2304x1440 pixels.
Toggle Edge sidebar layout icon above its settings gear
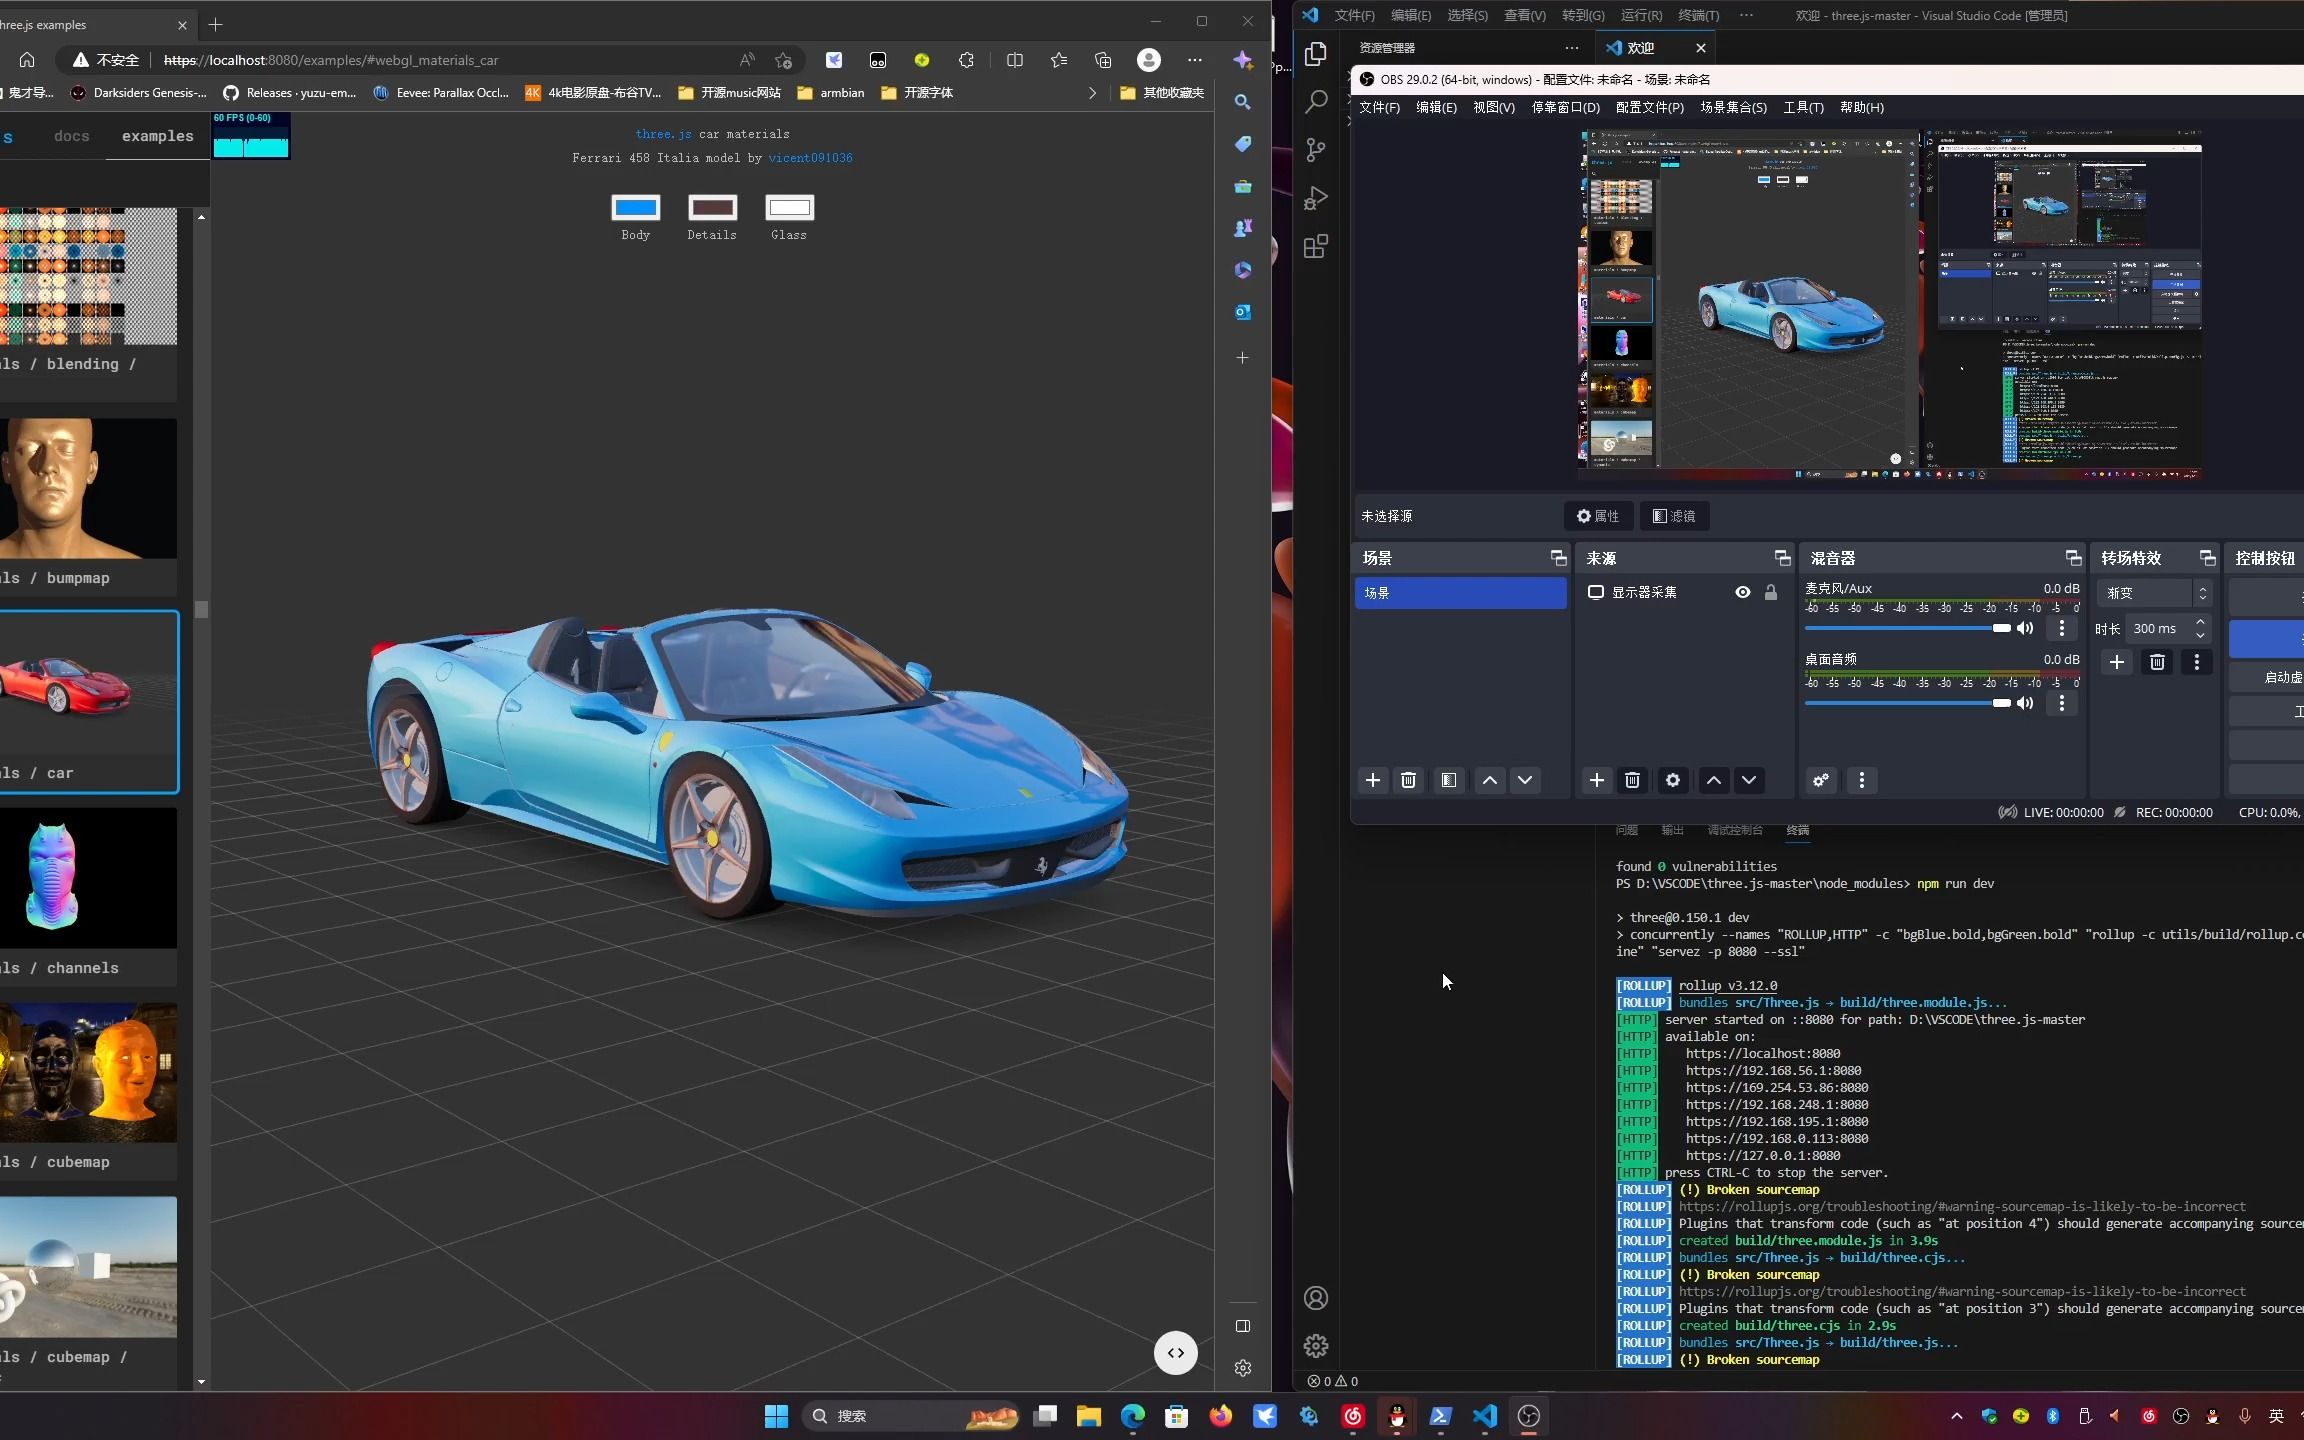pyautogui.click(x=1243, y=1326)
